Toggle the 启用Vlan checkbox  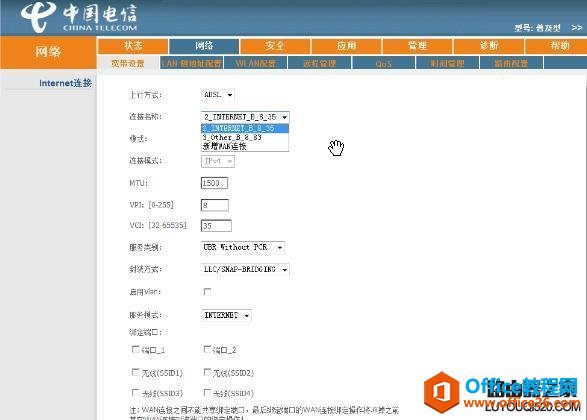(x=207, y=292)
